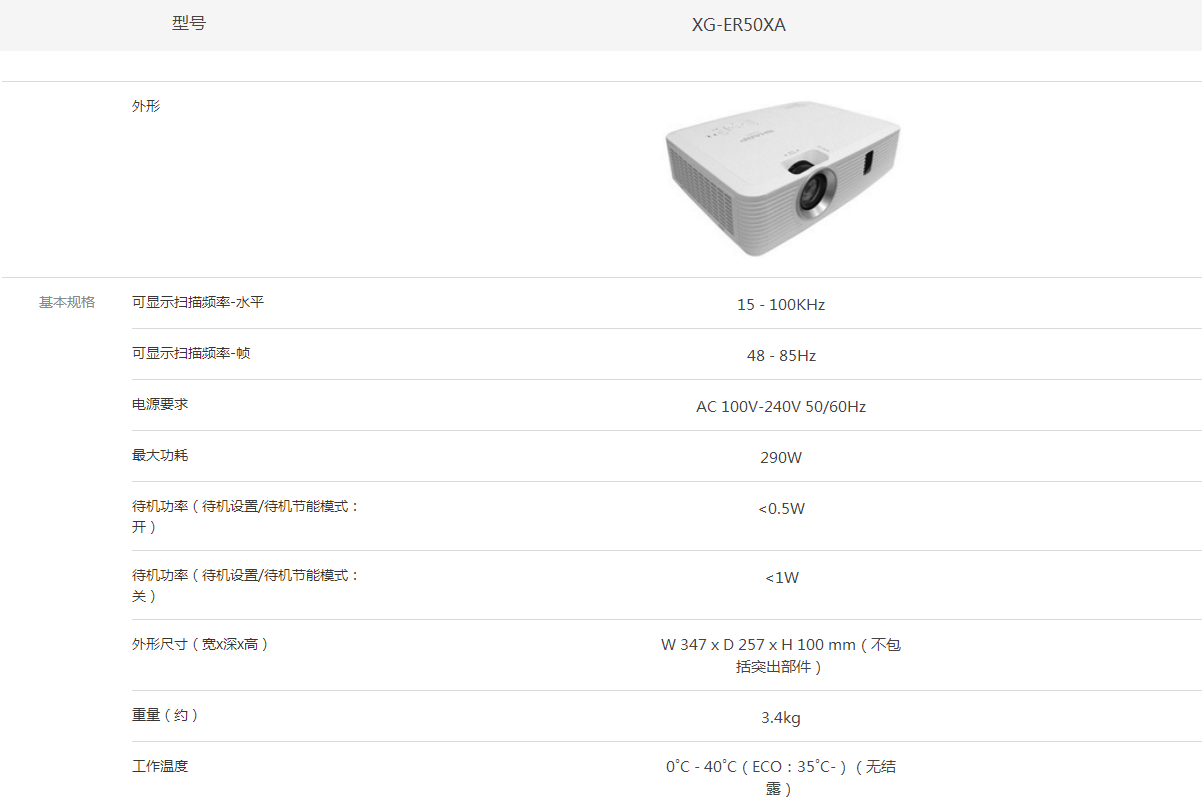1202x805 pixels.
Task: Click the 工作温度 row label
Action: [x=160, y=766]
